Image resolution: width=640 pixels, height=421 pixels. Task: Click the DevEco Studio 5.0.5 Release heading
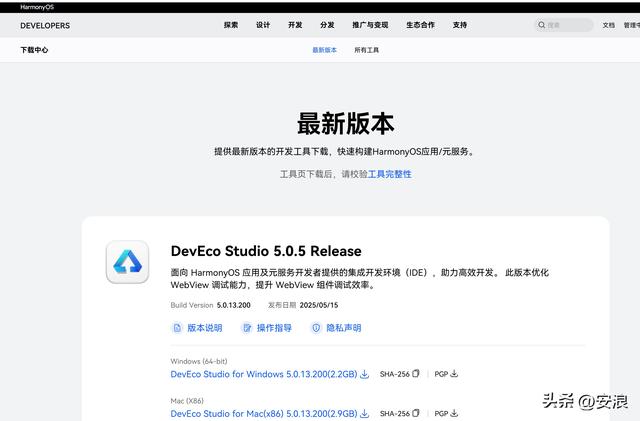pyautogui.click(x=266, y=251)
